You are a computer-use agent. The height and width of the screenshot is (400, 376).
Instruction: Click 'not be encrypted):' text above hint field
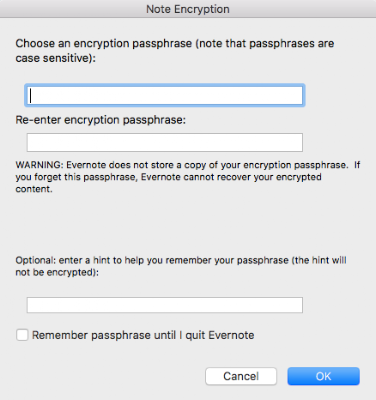coord(57,272)
